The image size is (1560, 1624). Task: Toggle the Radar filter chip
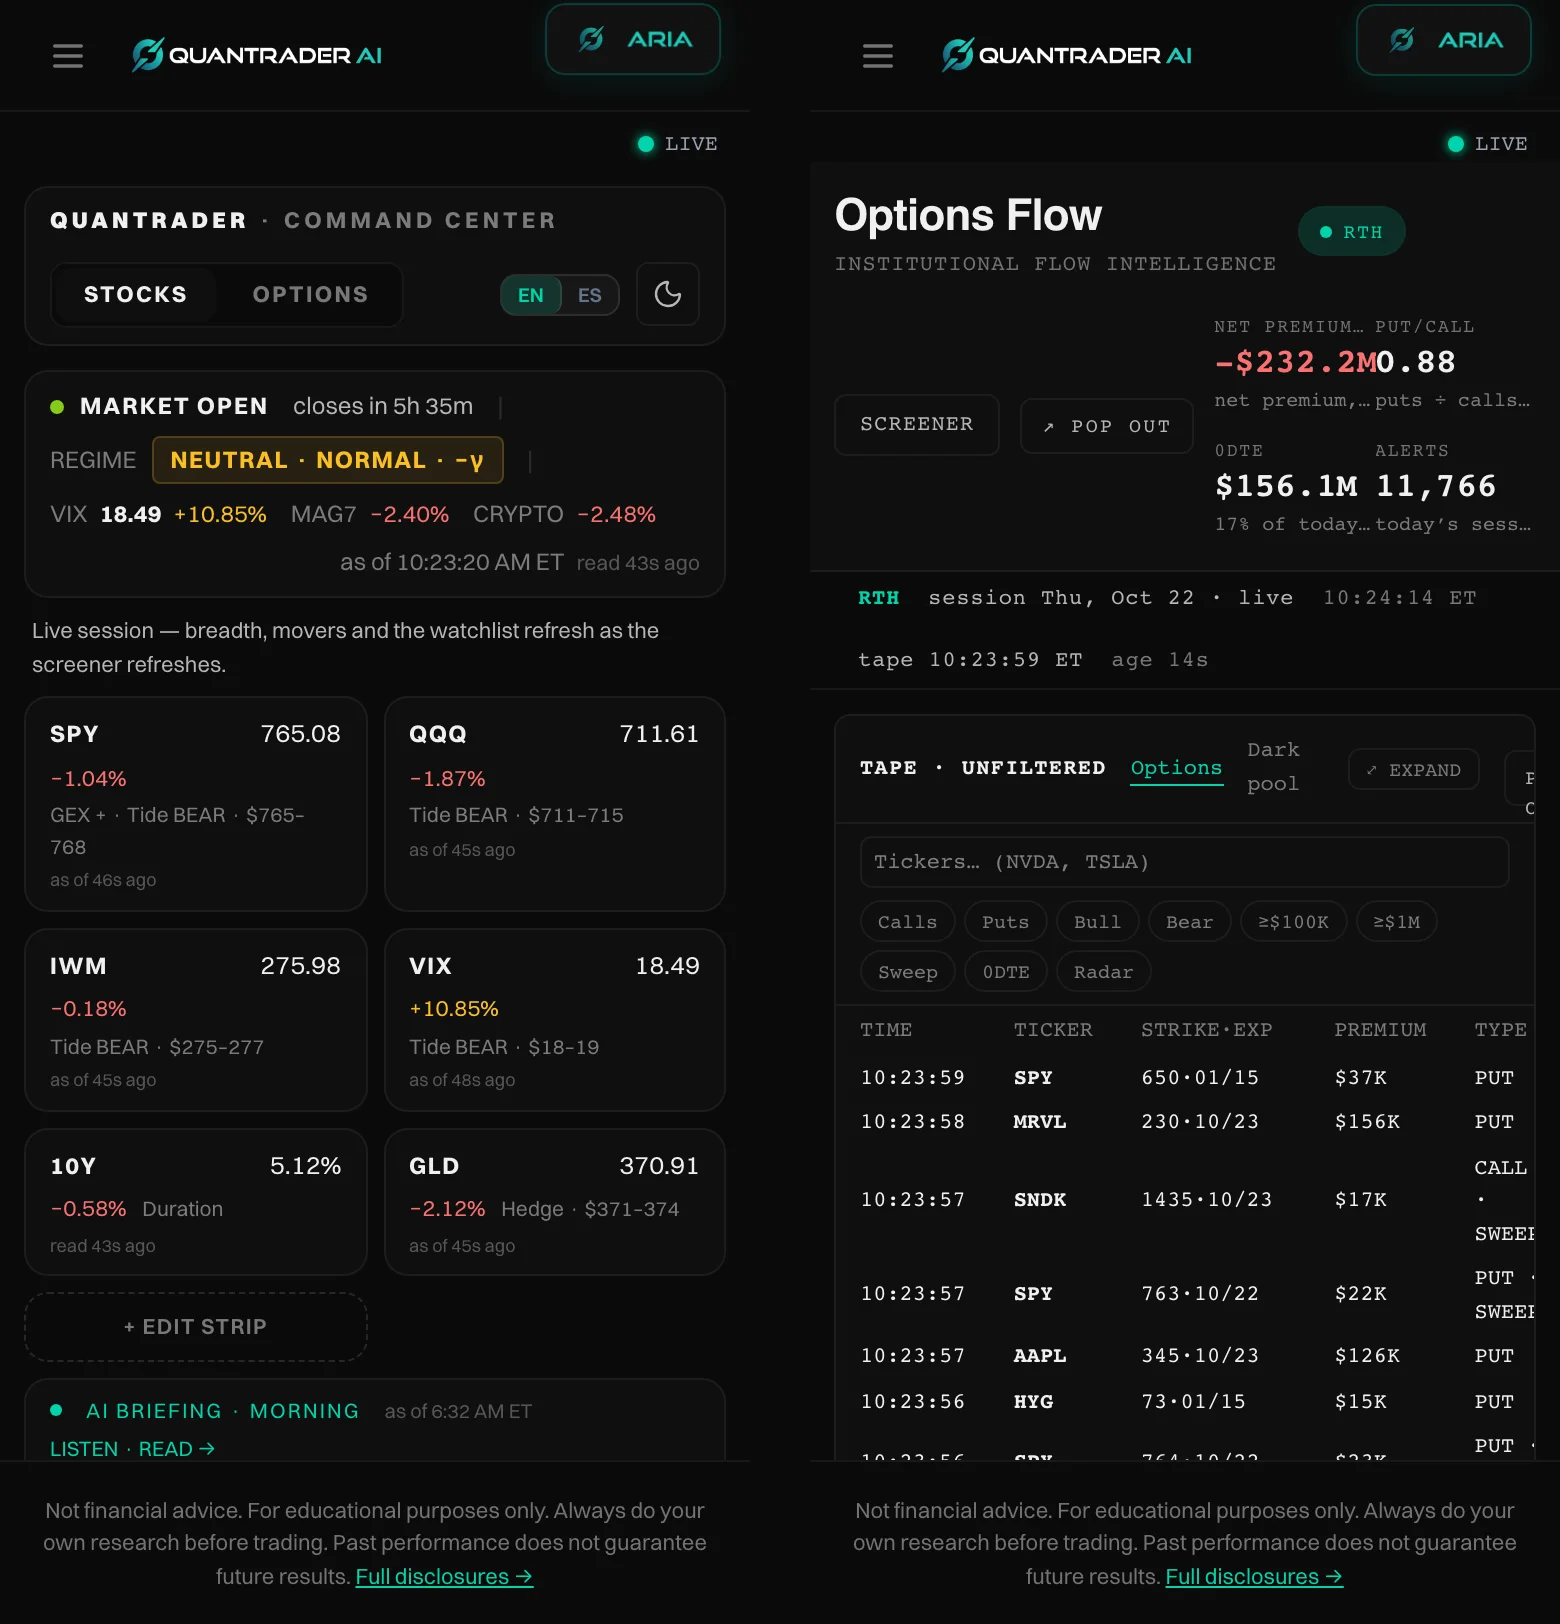(x=1103, y=972)
